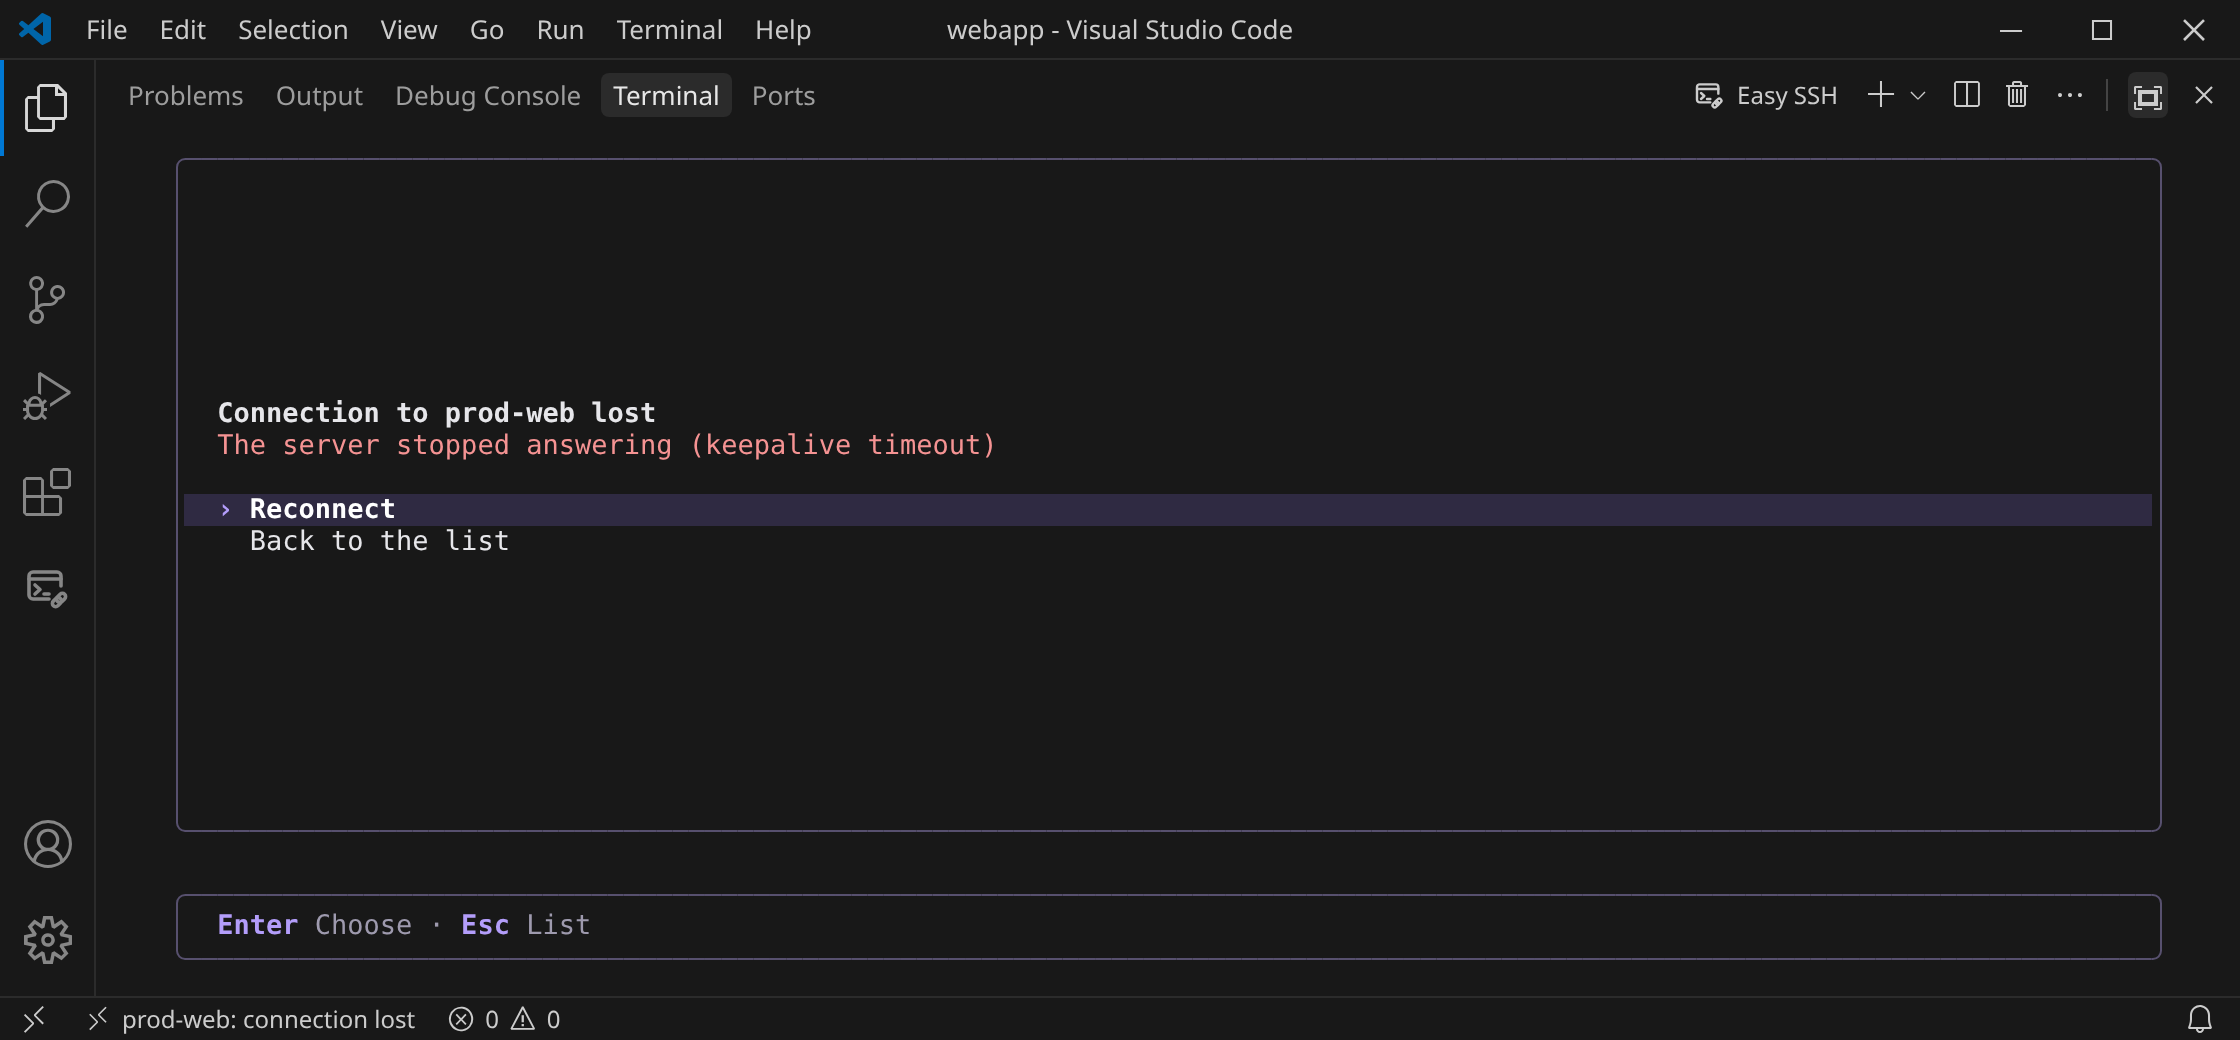Choose the Reconnect option

coord(1168,509)
